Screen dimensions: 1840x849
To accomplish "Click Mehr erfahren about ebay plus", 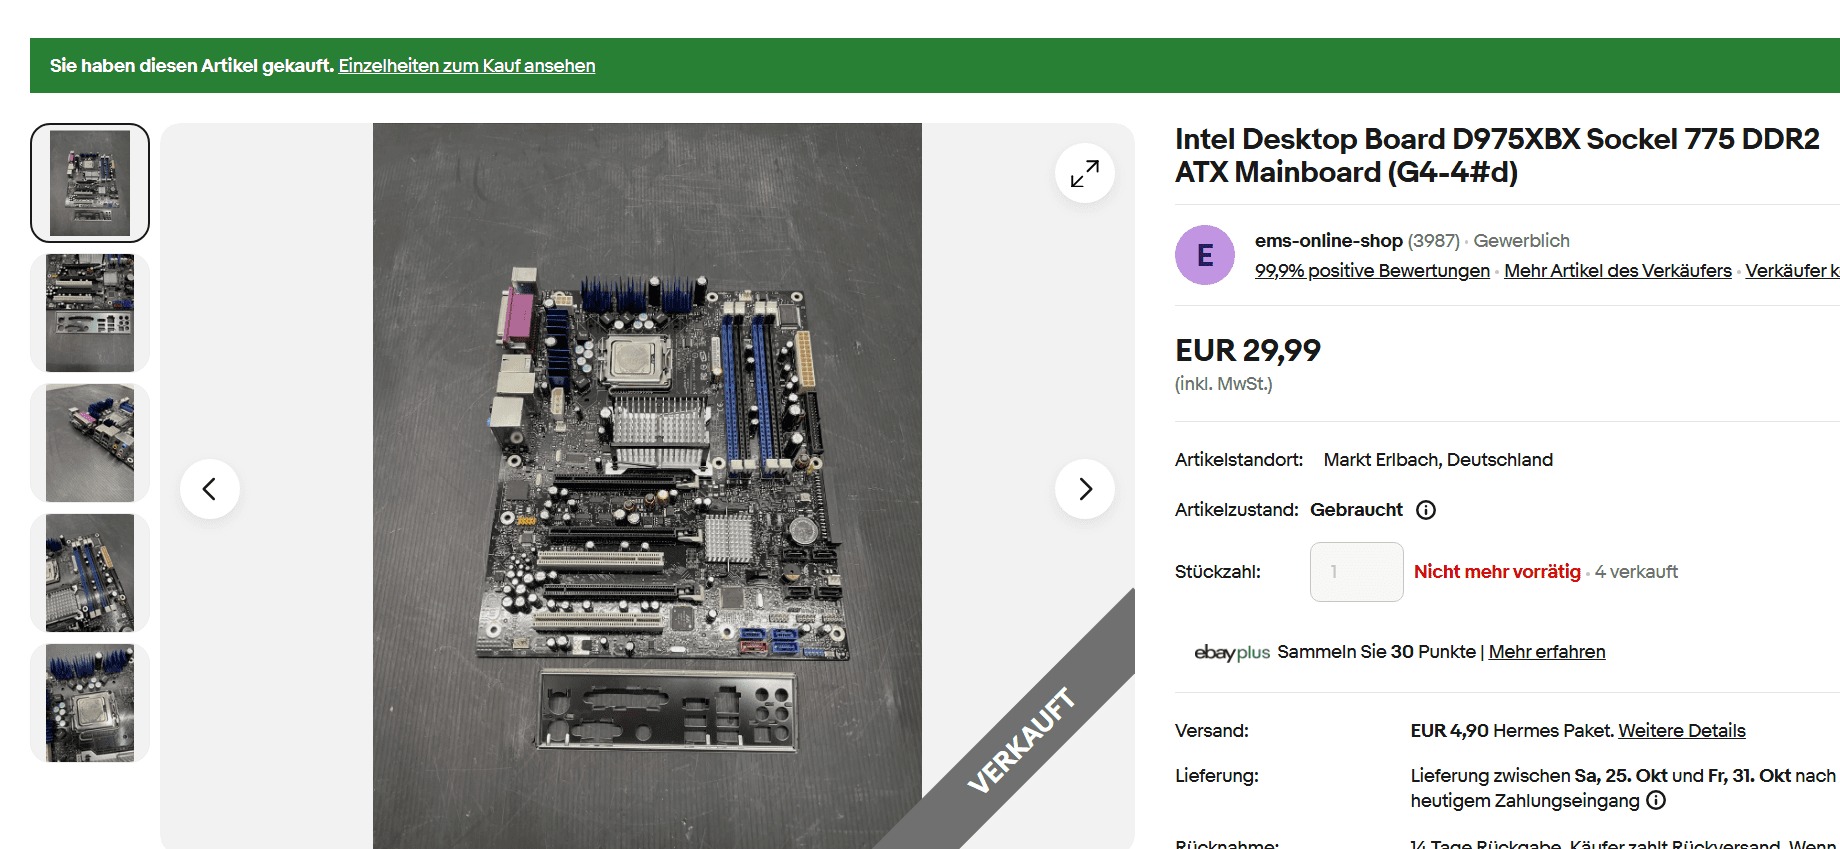I will click(x=1547, y=652).
